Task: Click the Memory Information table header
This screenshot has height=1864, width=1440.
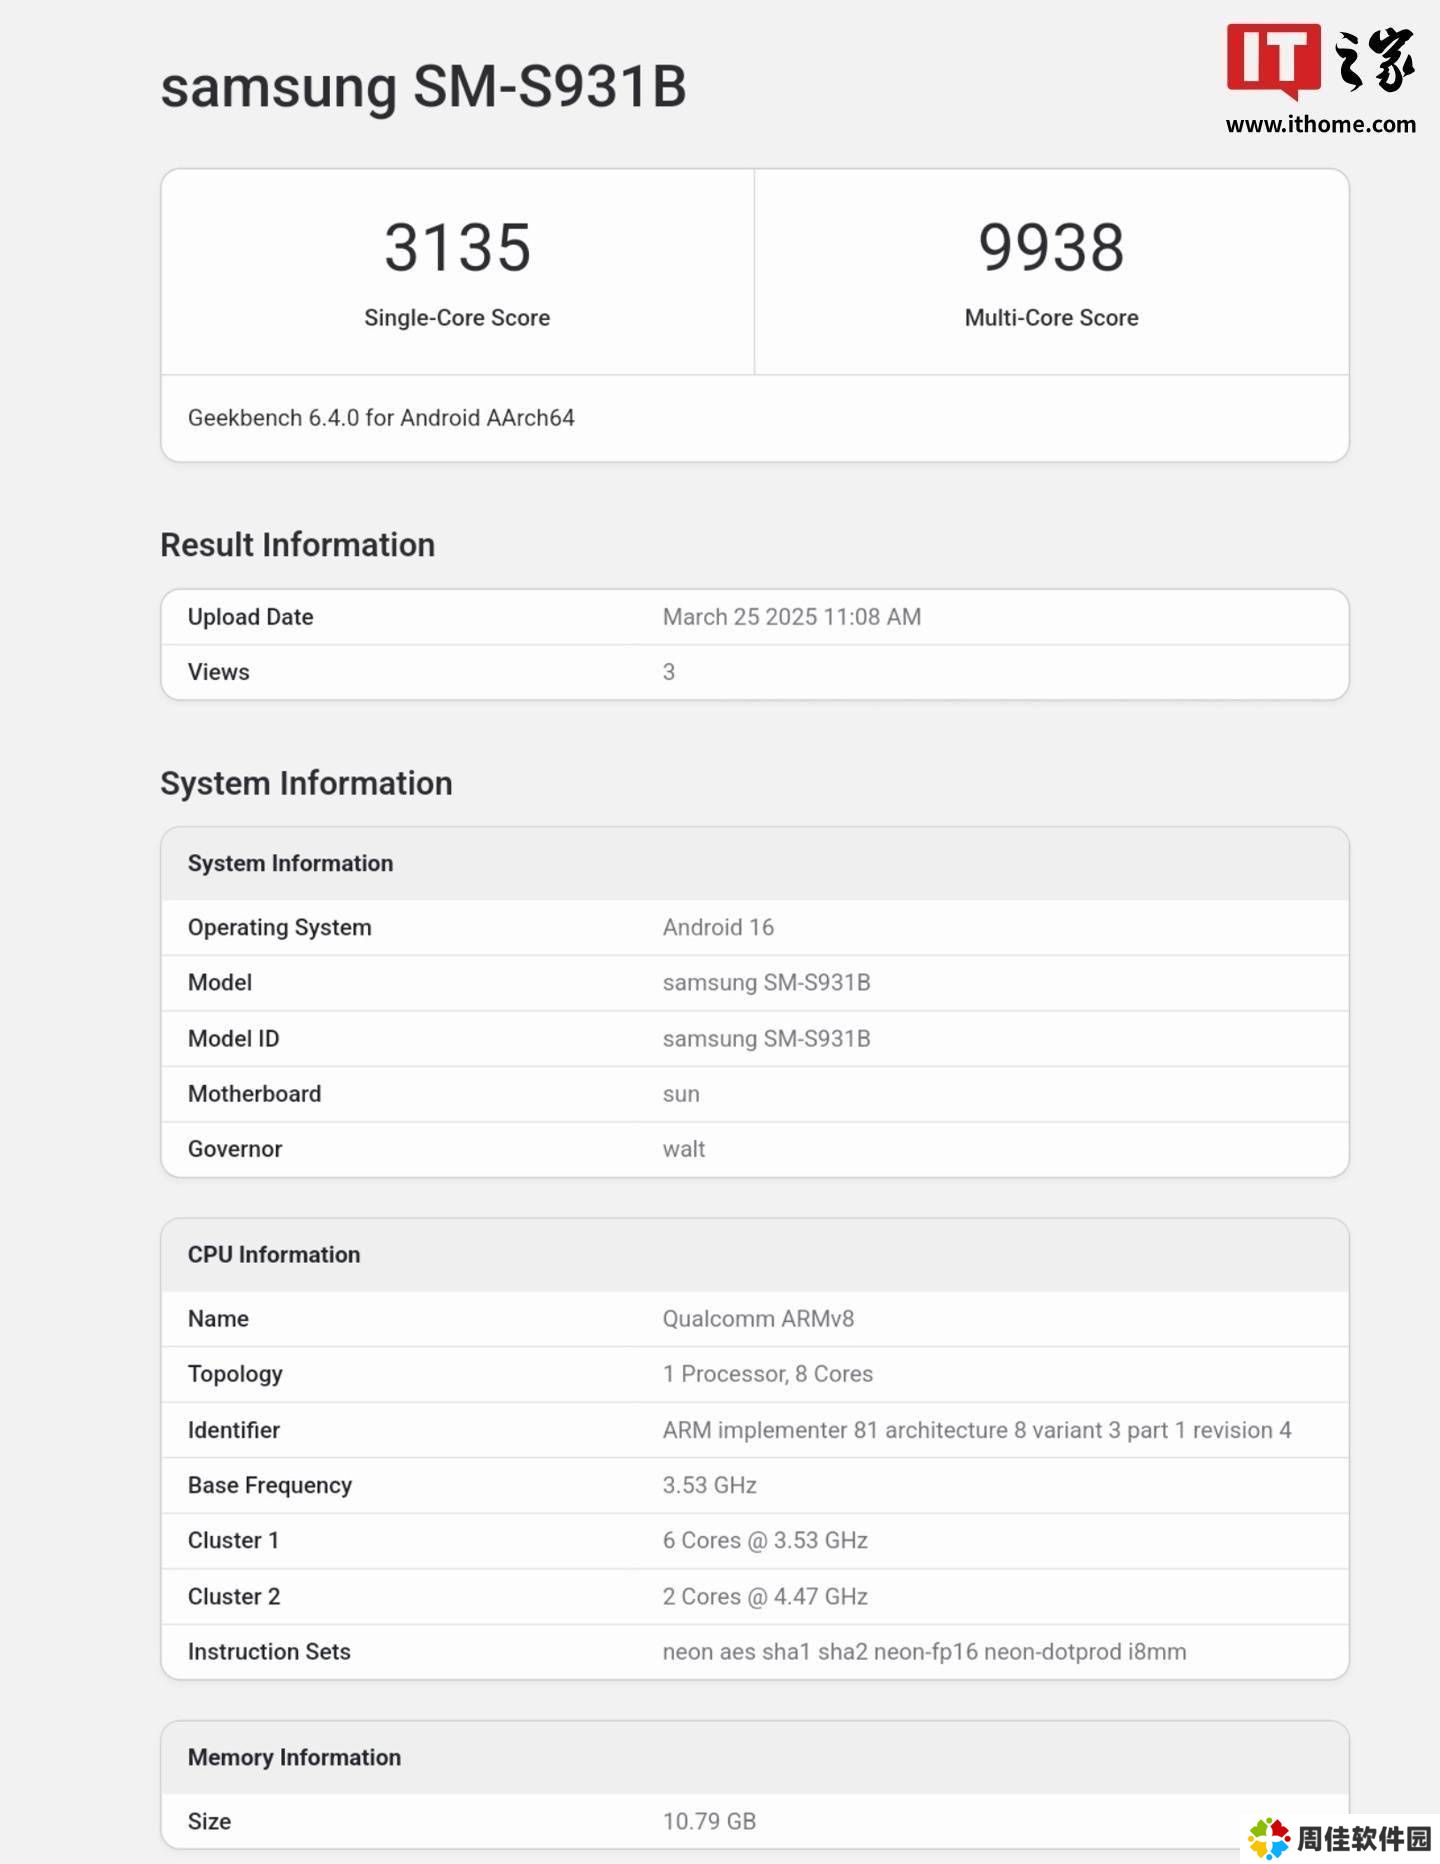Action: (x=295, y=1758)
